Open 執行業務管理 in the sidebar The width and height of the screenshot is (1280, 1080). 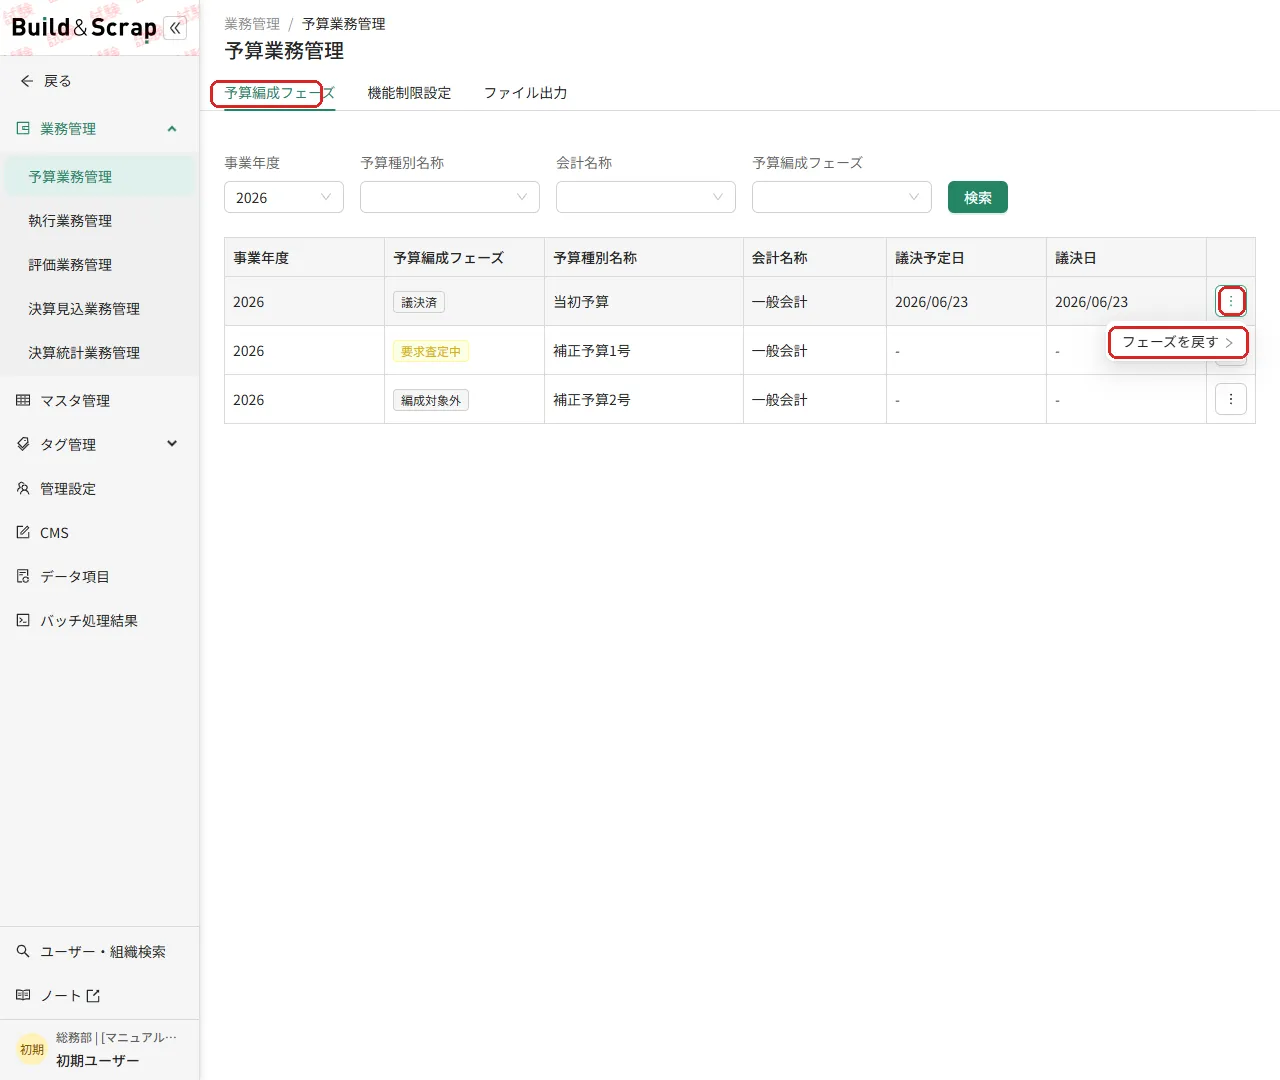[98, 220]
